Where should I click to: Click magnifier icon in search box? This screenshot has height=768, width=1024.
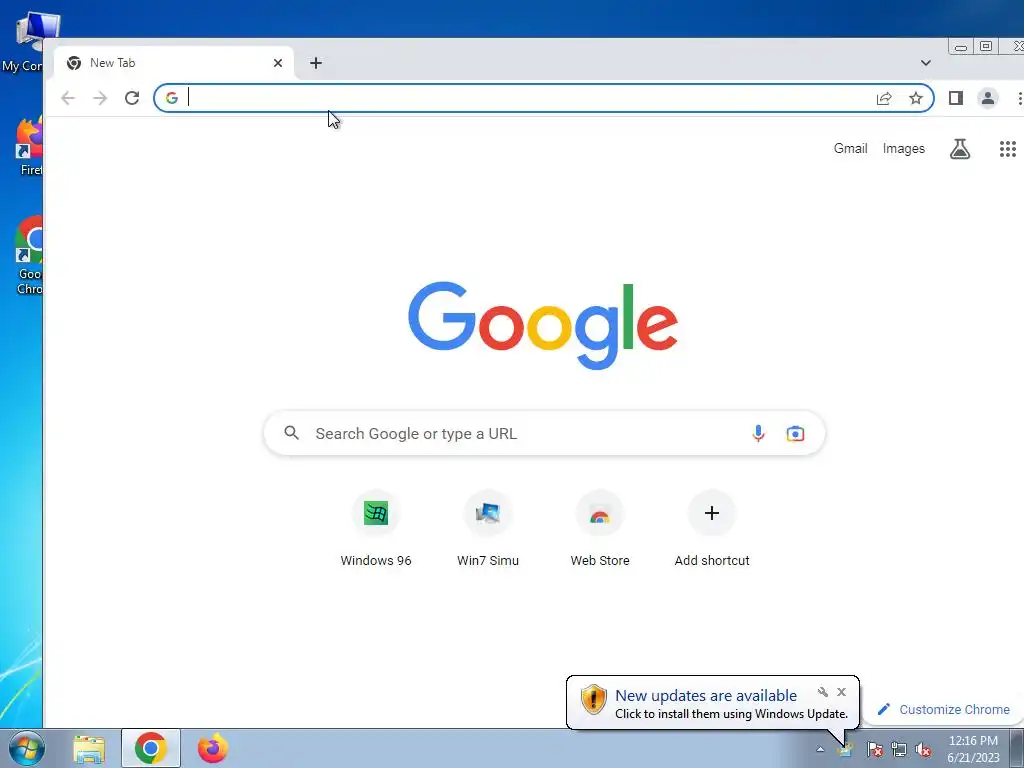pyautogui.click(x=291, y=433)
